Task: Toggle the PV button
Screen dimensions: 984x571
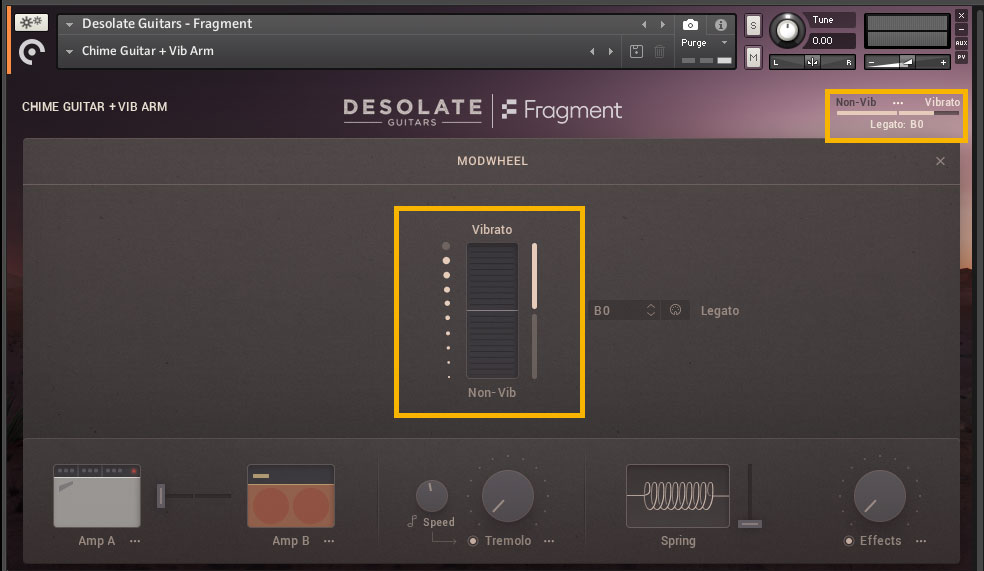Action: click(961, 57)
